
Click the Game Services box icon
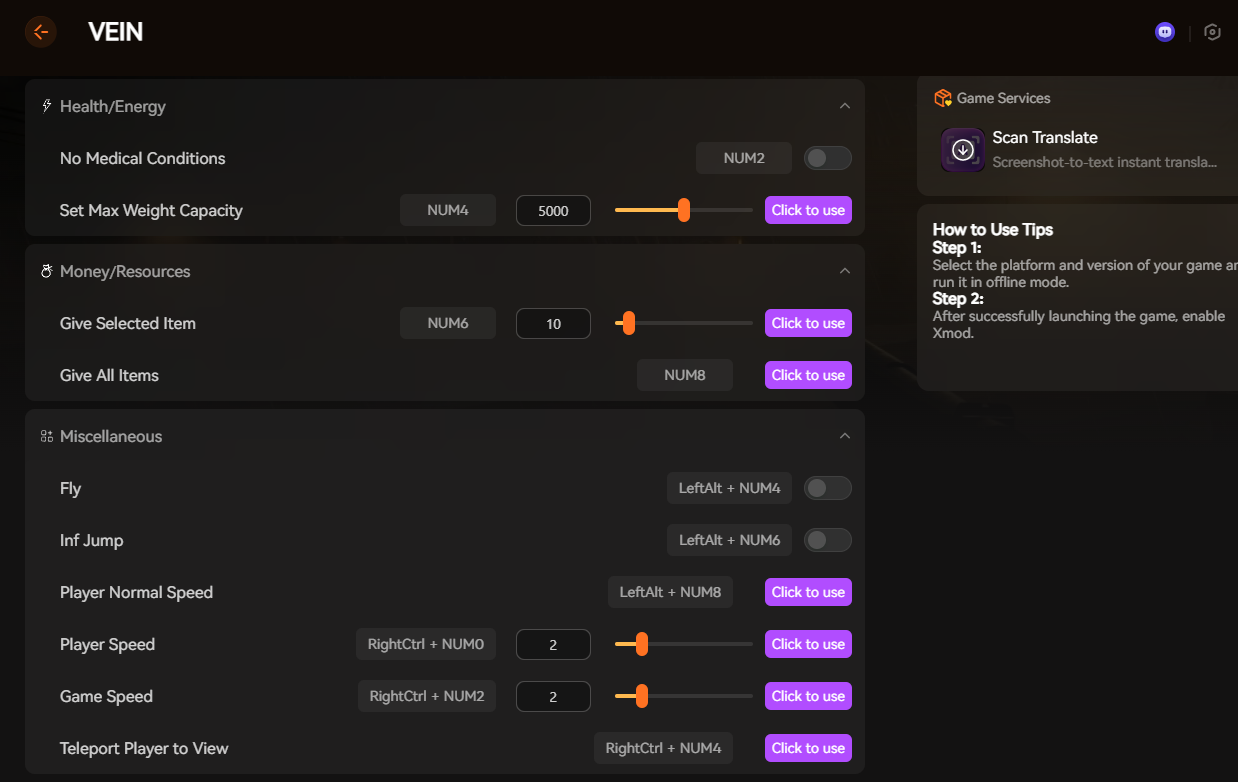coord(942,98)
